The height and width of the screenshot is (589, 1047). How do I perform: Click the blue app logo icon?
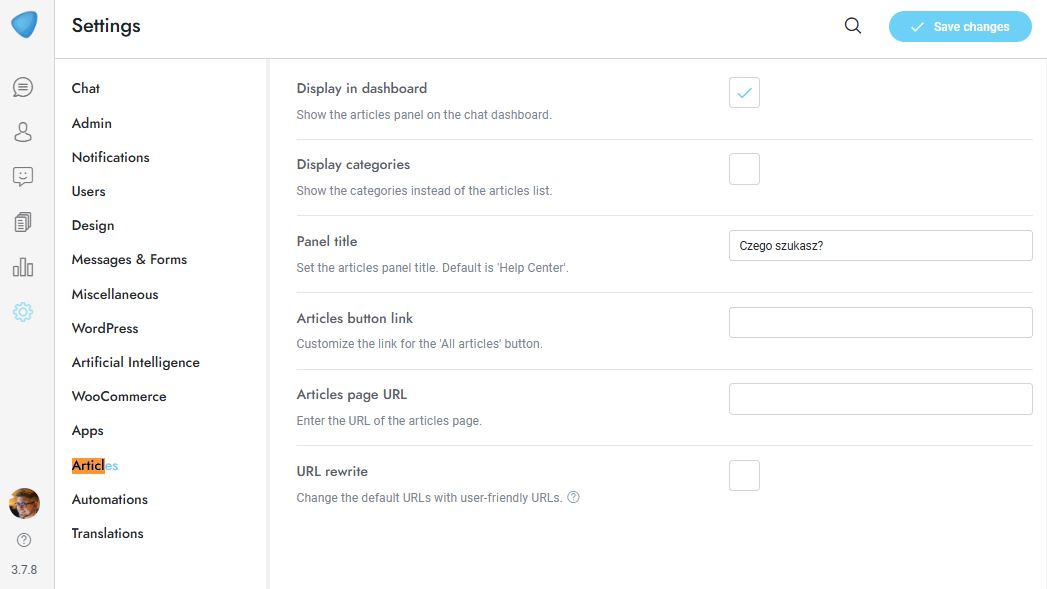[x=24, y=25]
